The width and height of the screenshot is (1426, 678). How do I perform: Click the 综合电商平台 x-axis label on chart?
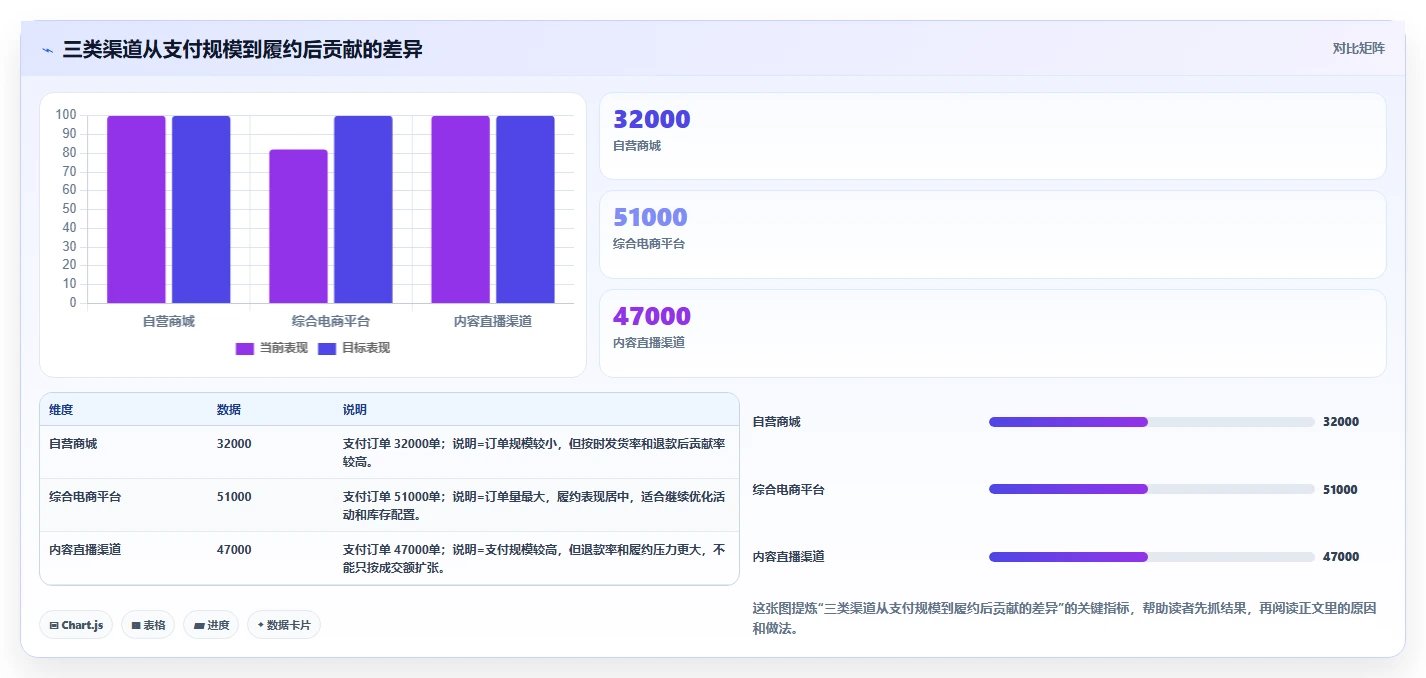331,321
